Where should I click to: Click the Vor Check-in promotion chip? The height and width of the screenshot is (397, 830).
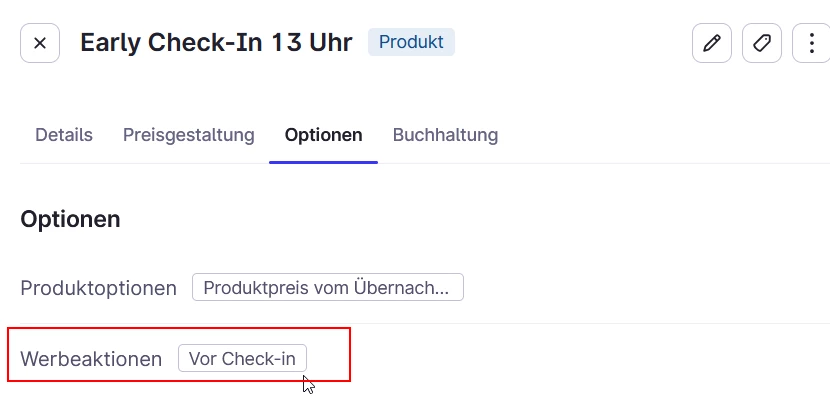pos(242,358)
